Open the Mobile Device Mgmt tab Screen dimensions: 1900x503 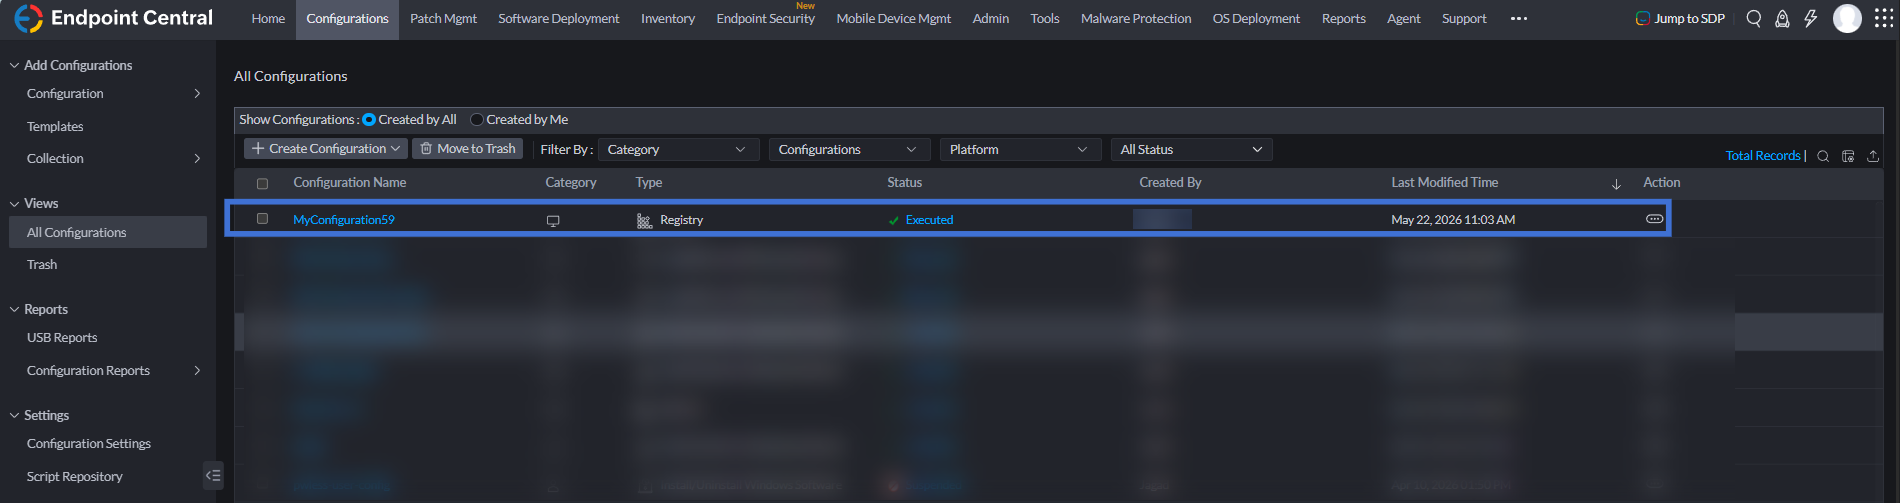tap(894, 18)
